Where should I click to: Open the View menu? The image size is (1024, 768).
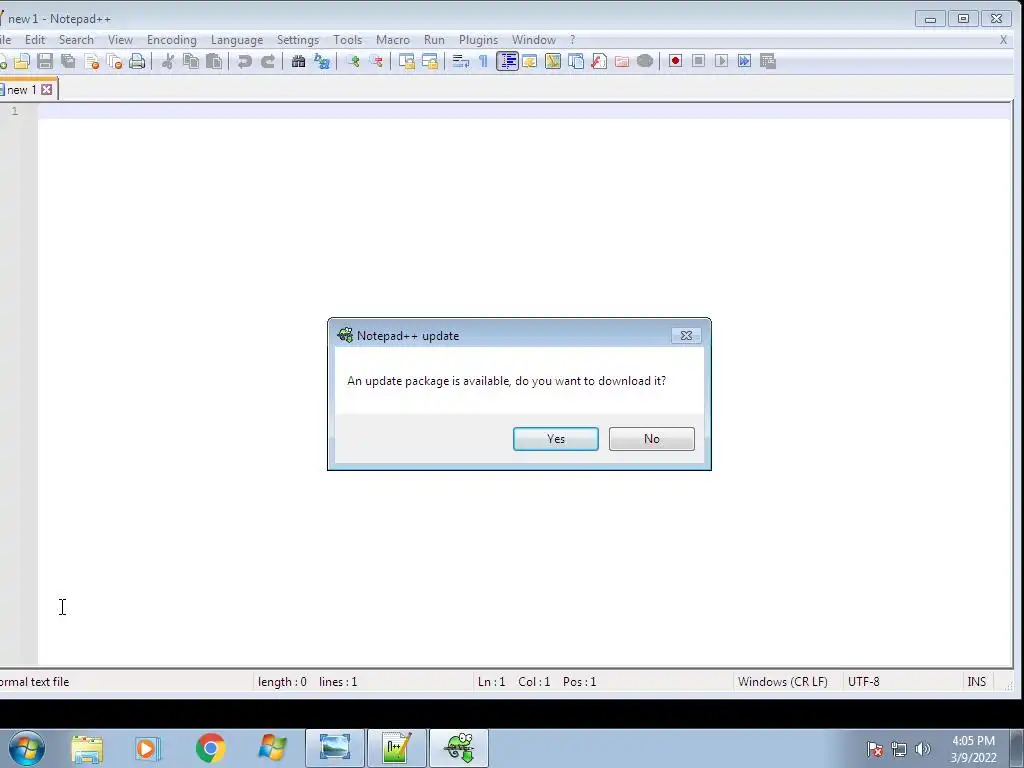[120, 40]
